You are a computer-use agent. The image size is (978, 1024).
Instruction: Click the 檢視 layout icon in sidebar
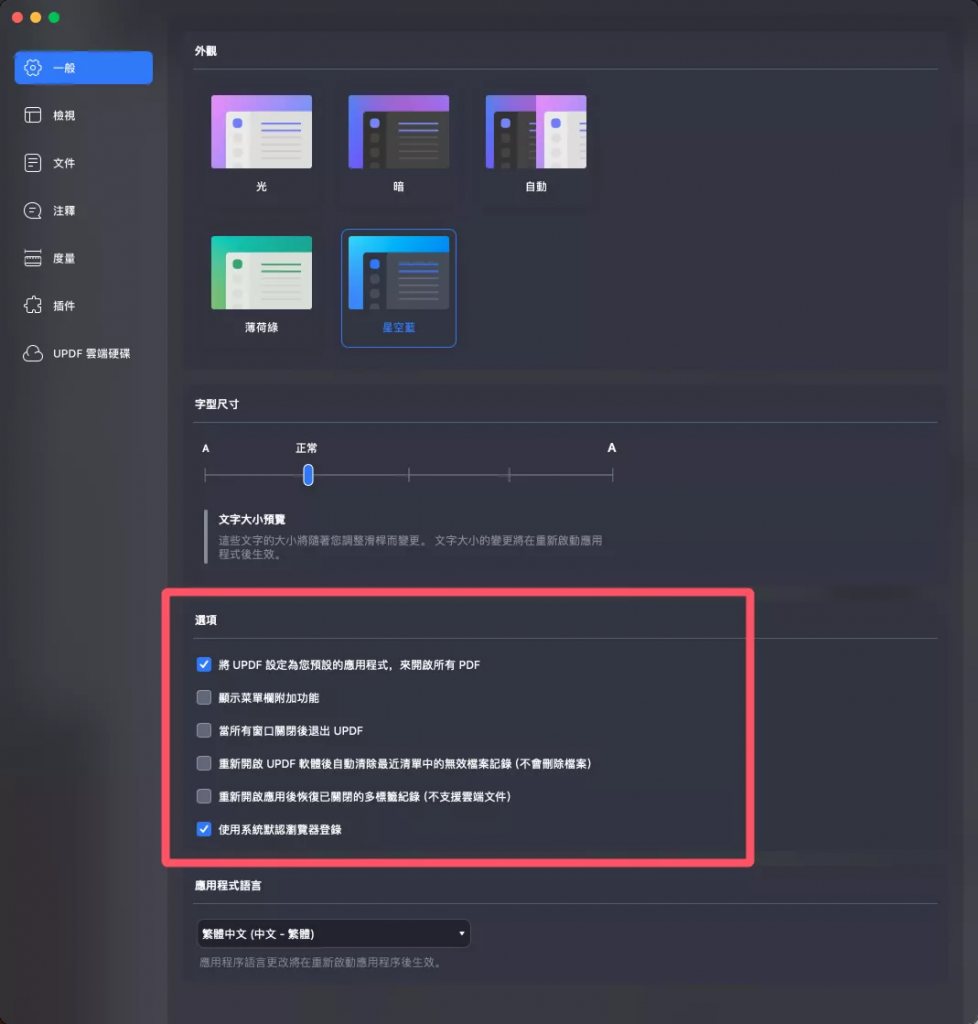pos(33,115)
